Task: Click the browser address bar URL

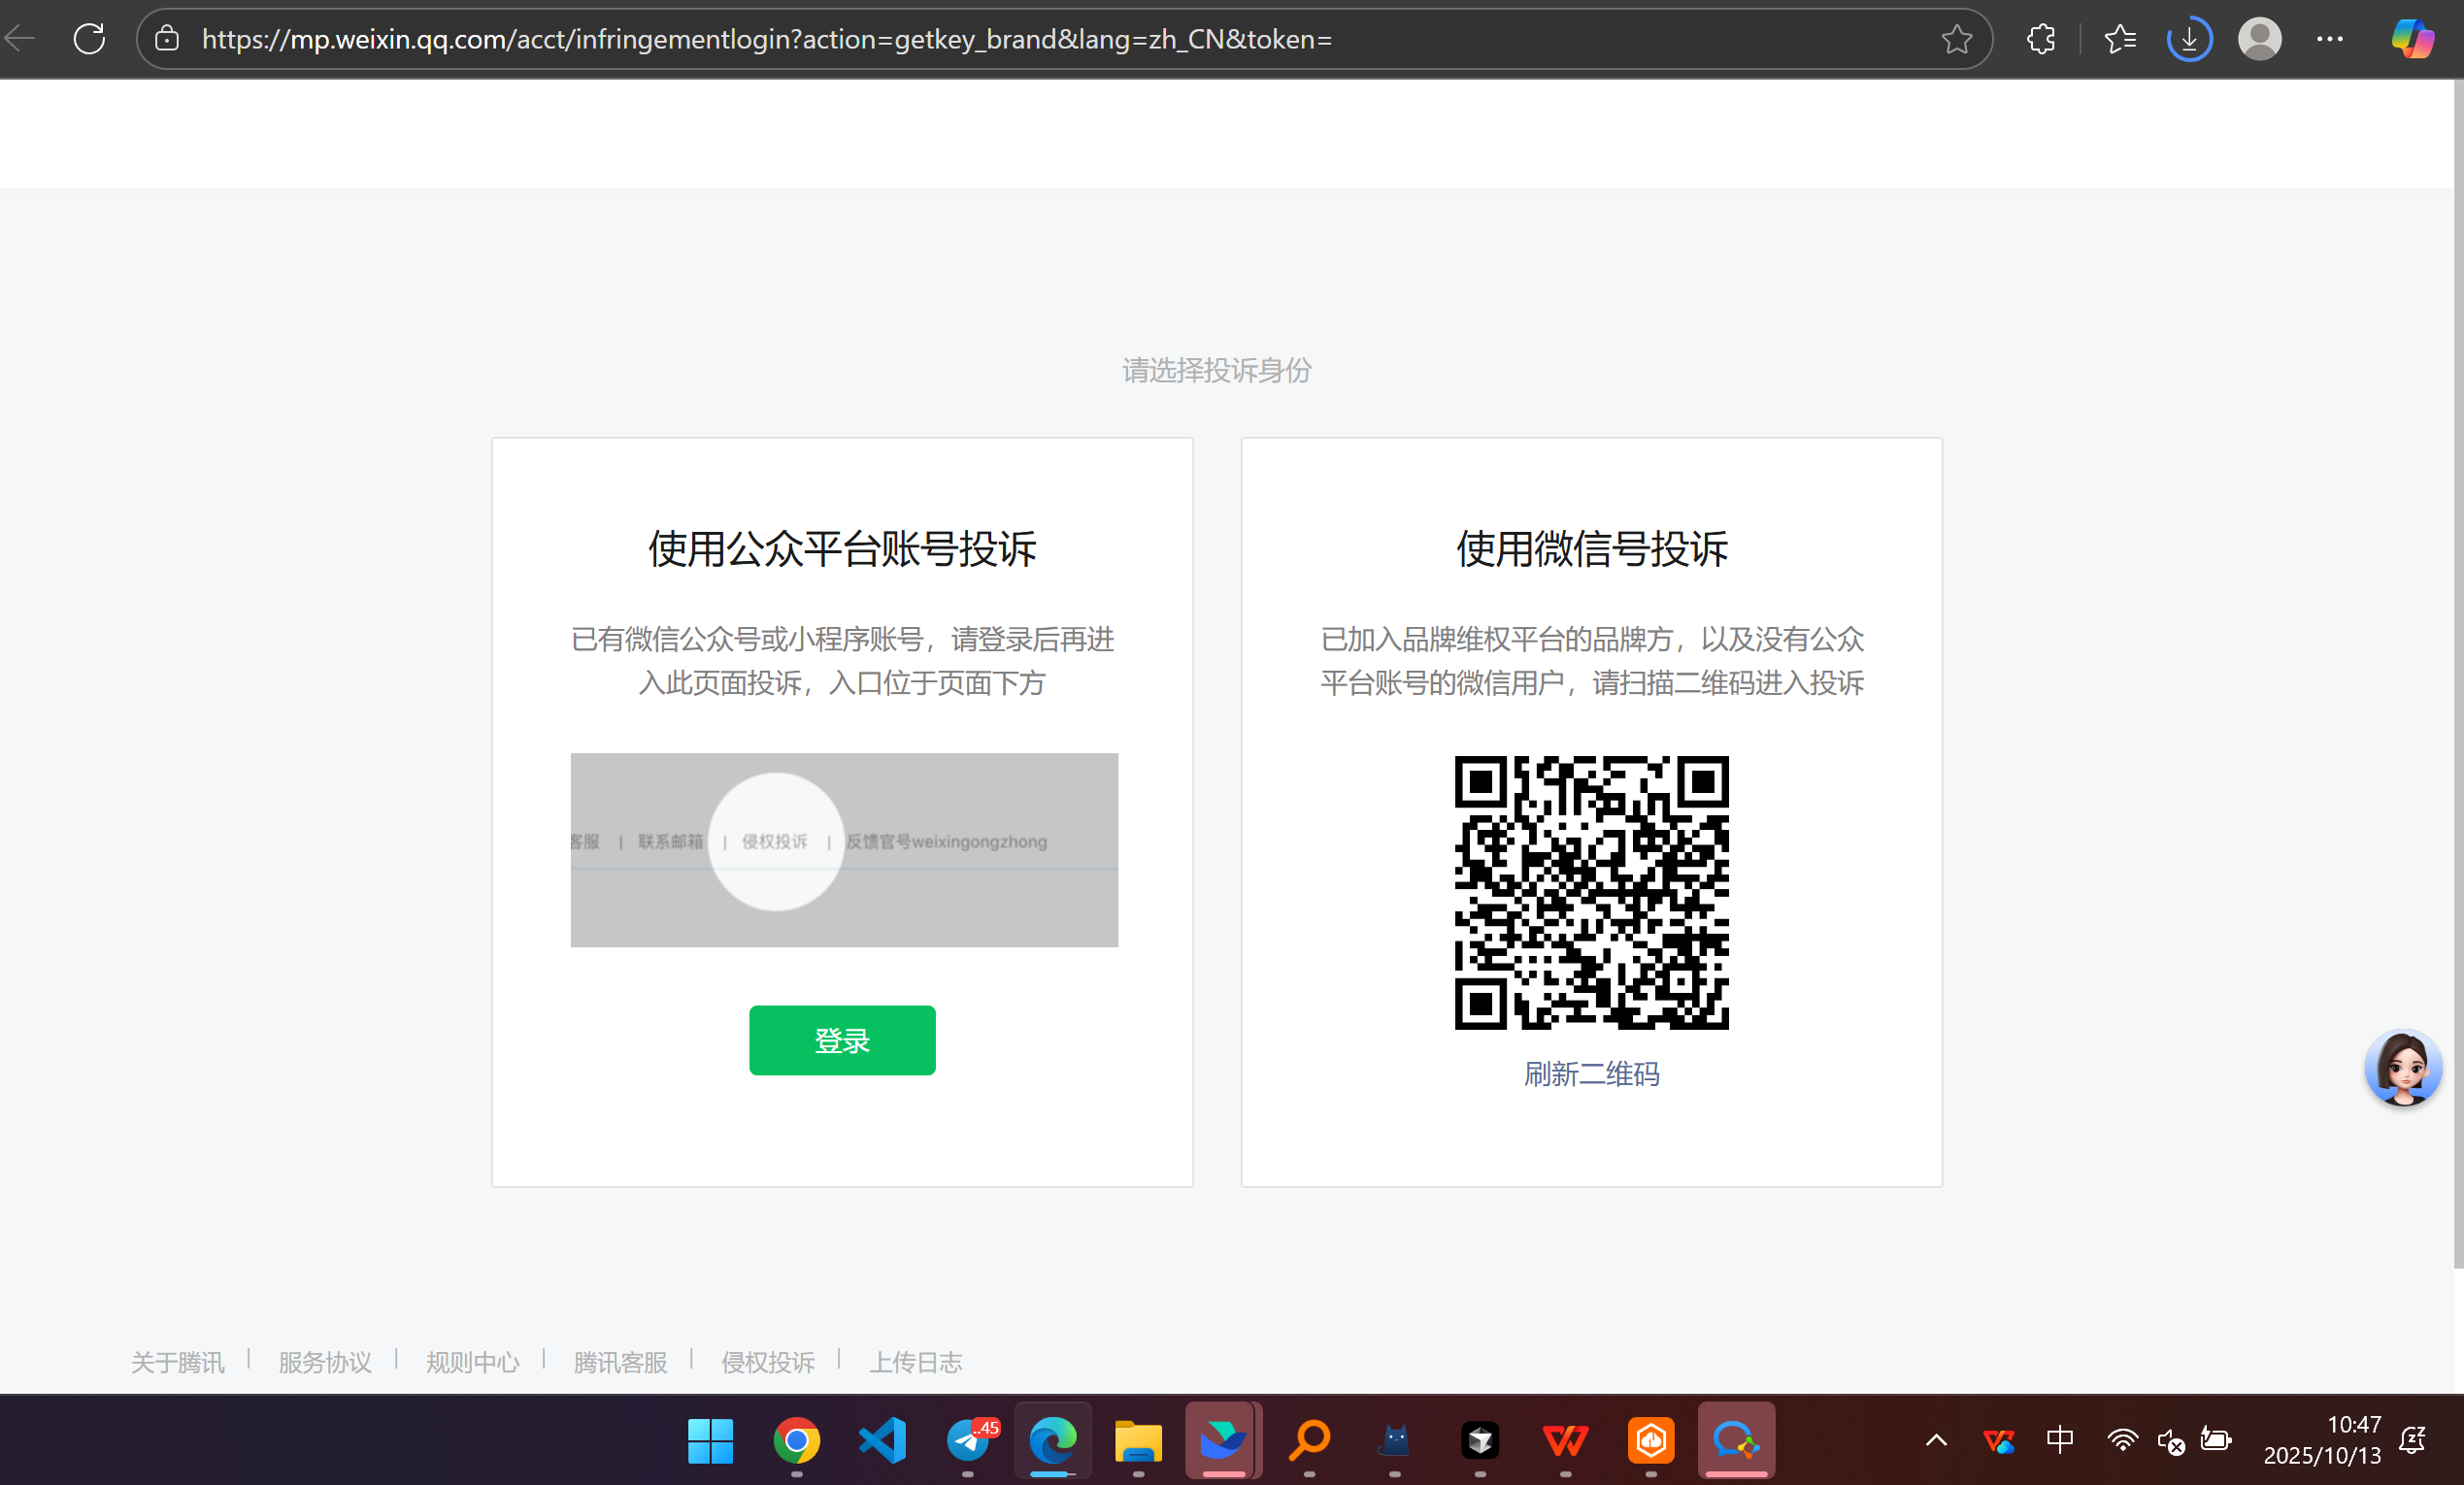Action: tap(766, 39)
